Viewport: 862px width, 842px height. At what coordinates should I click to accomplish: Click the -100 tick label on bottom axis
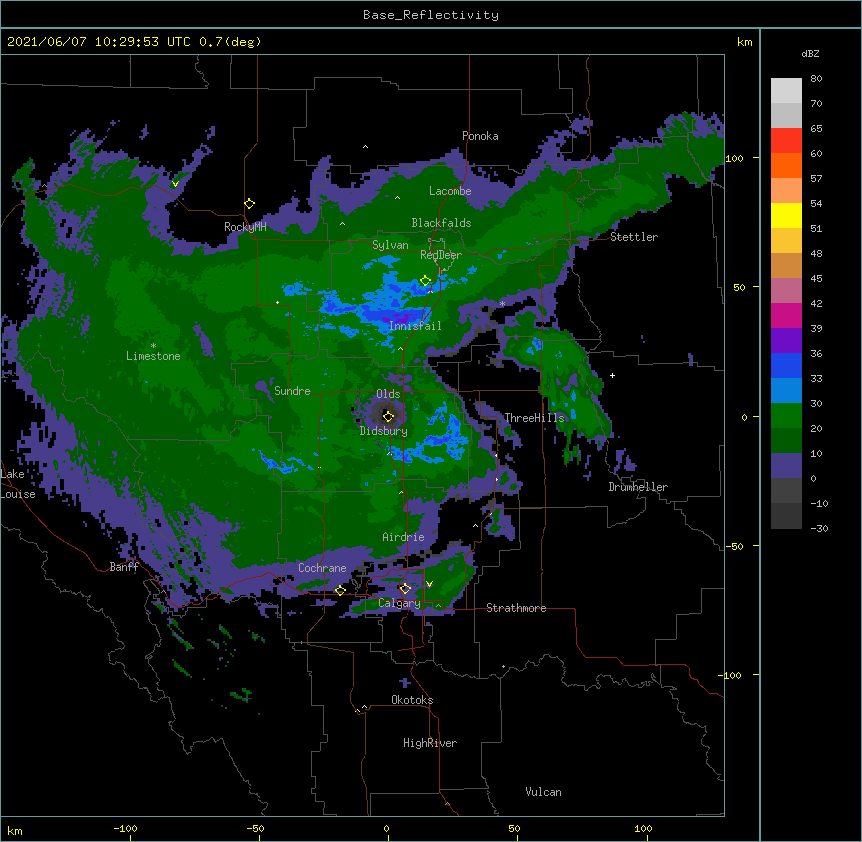coord(125,828)
